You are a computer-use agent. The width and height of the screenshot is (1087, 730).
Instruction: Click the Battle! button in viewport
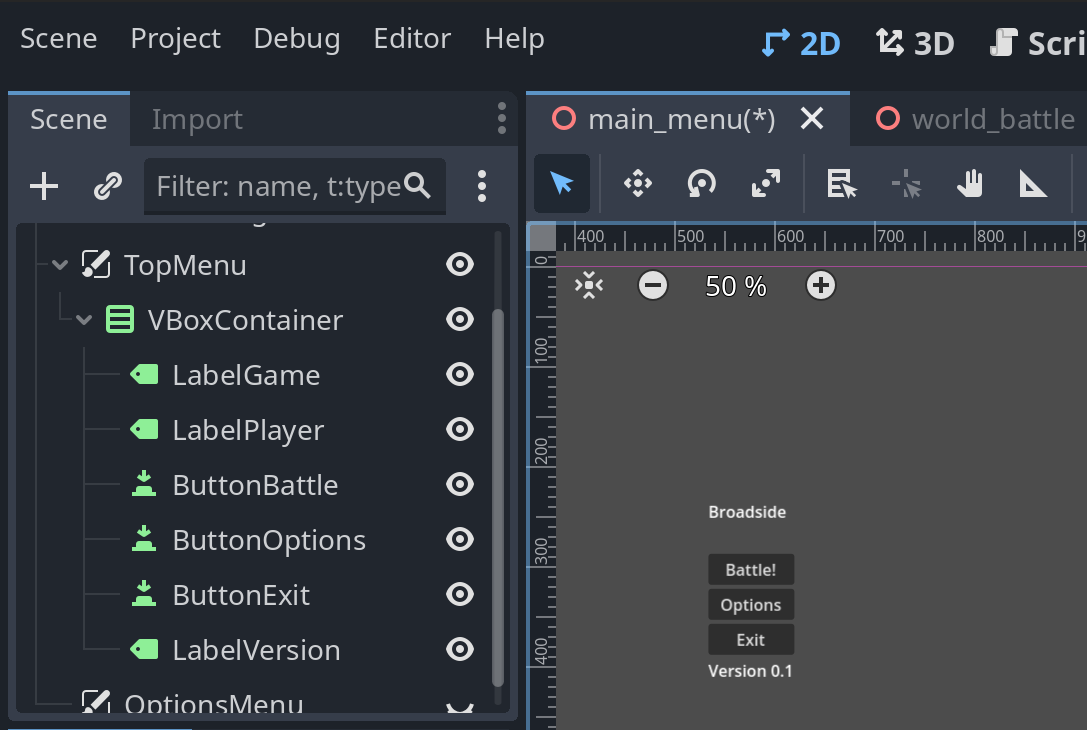tap(751, 570)
